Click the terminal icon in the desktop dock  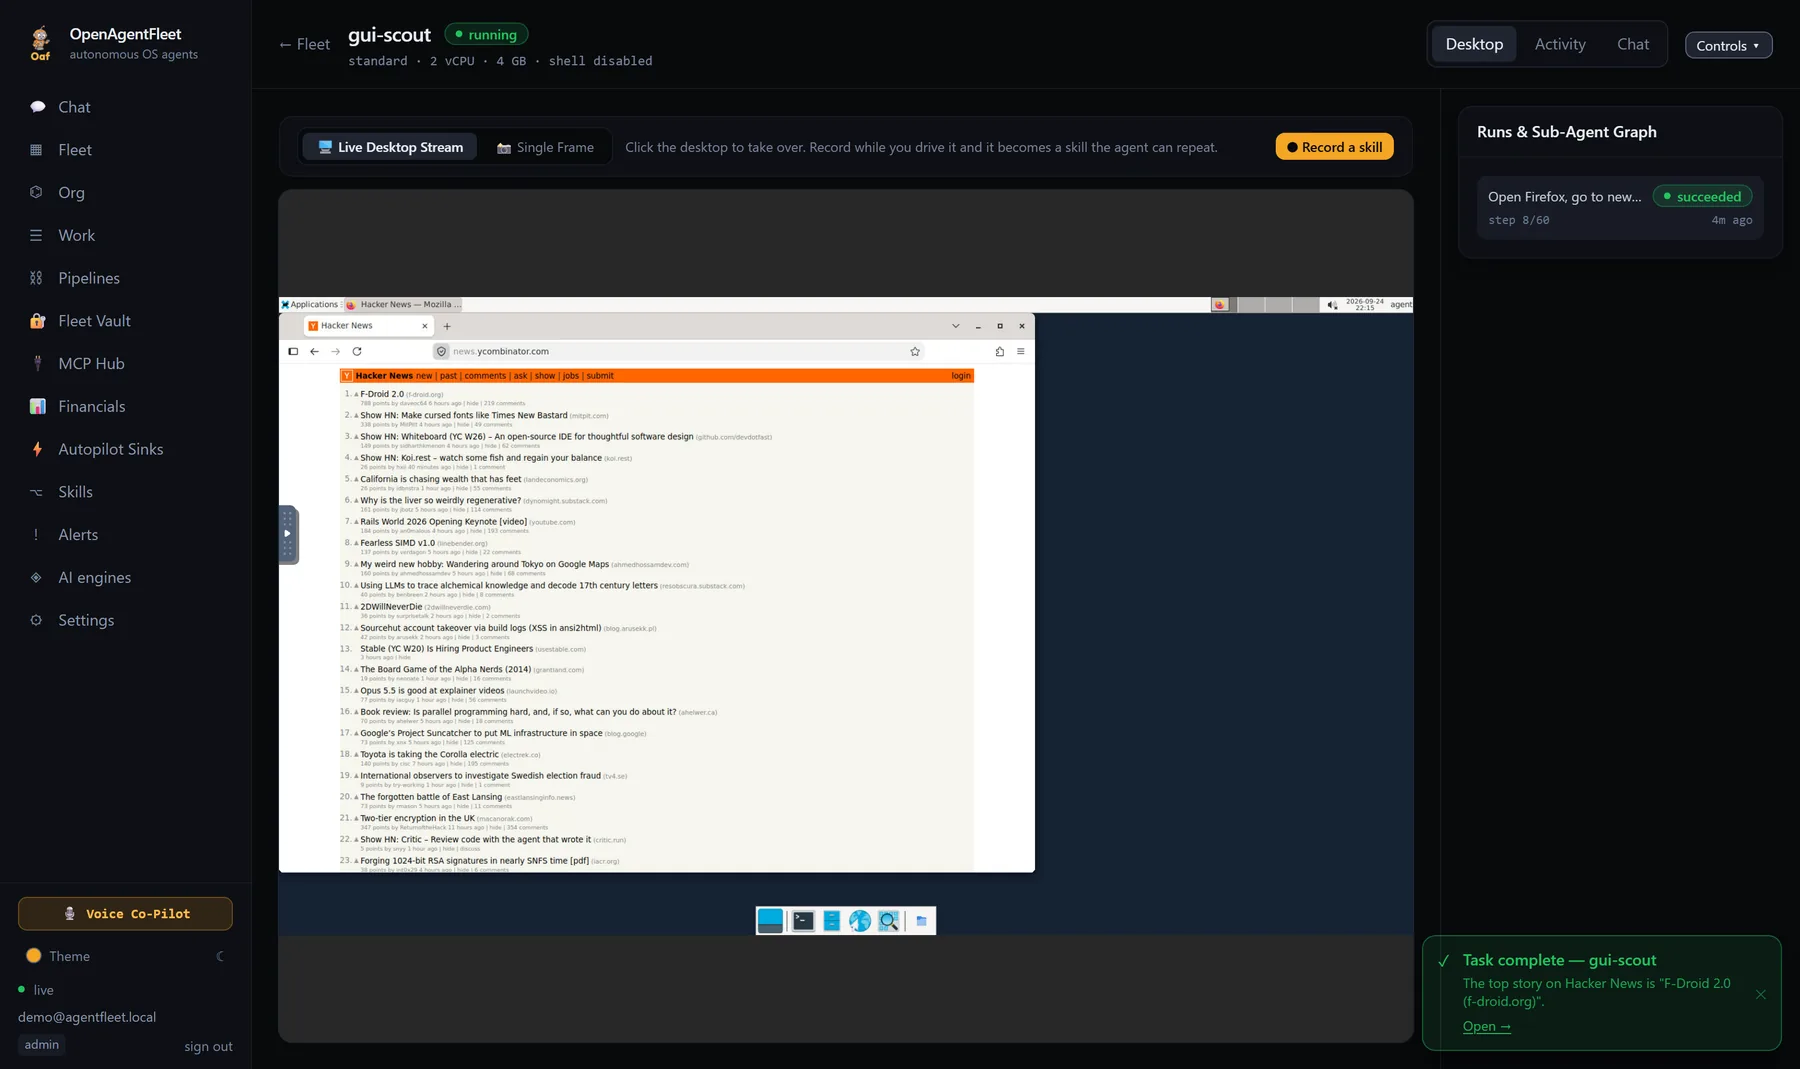(x=803, y=921)
